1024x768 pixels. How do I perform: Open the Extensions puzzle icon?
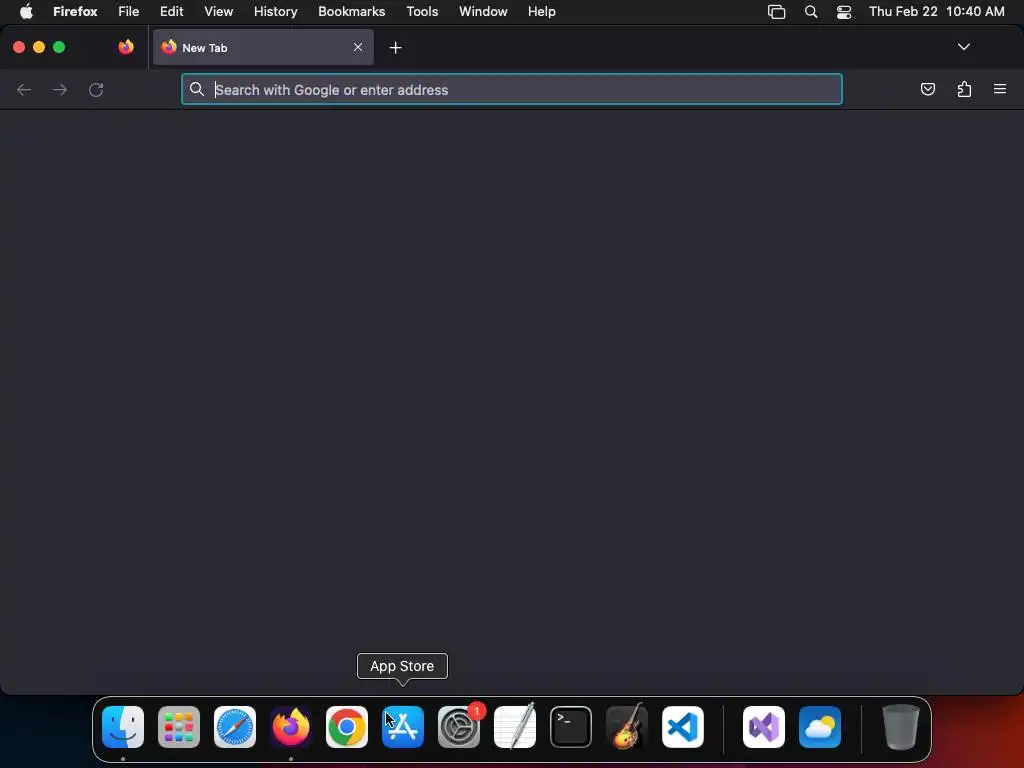pos(964,89)
